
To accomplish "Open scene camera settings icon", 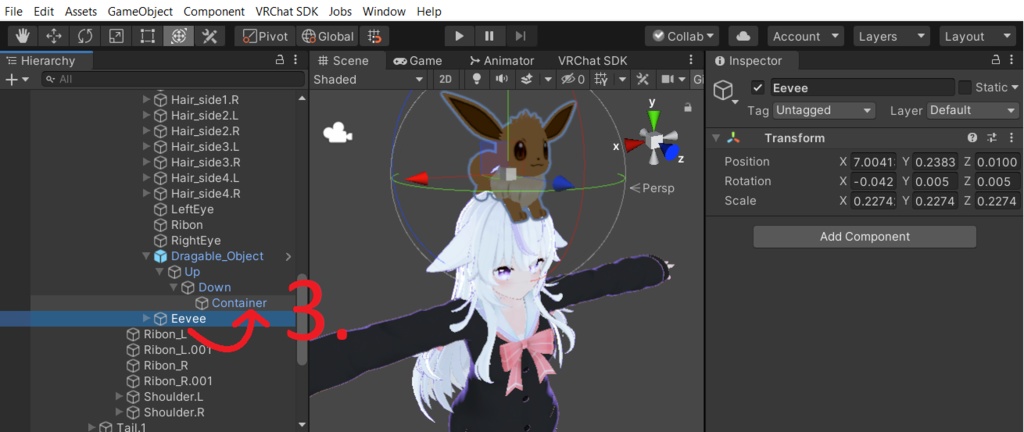I will coord(668,80).
